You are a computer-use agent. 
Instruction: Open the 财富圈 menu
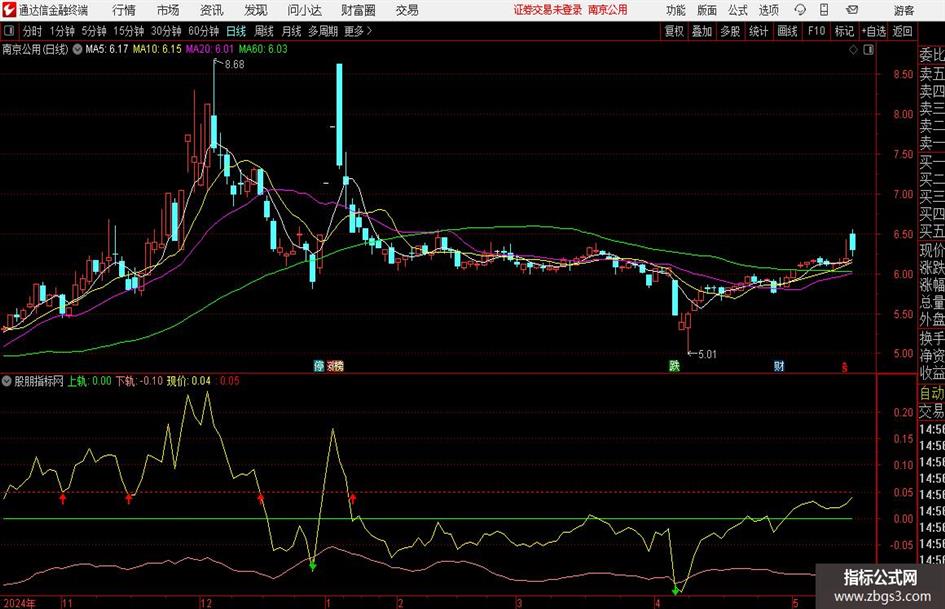tap(358, 10)
